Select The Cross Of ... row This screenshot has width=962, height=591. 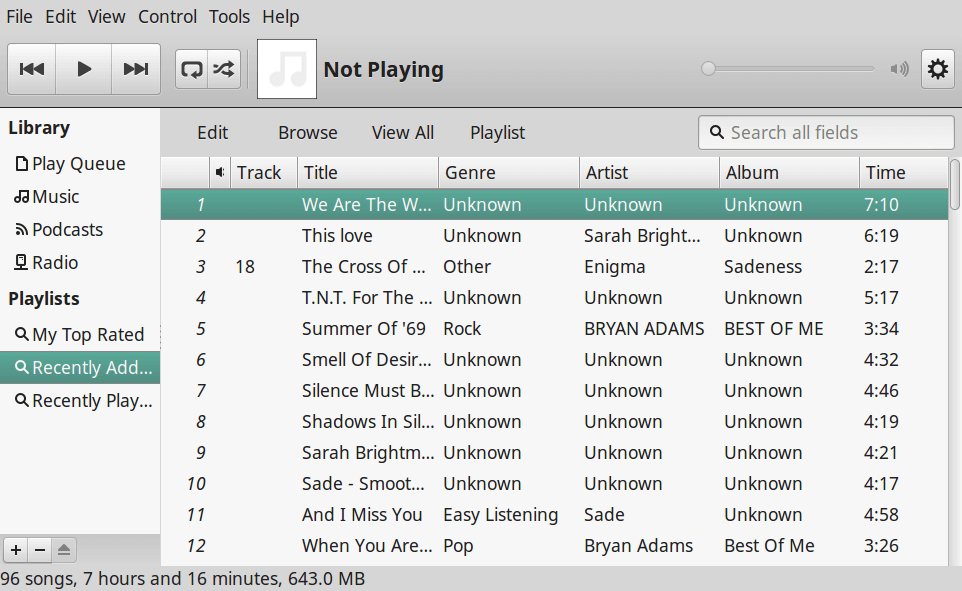click(555, 266)
